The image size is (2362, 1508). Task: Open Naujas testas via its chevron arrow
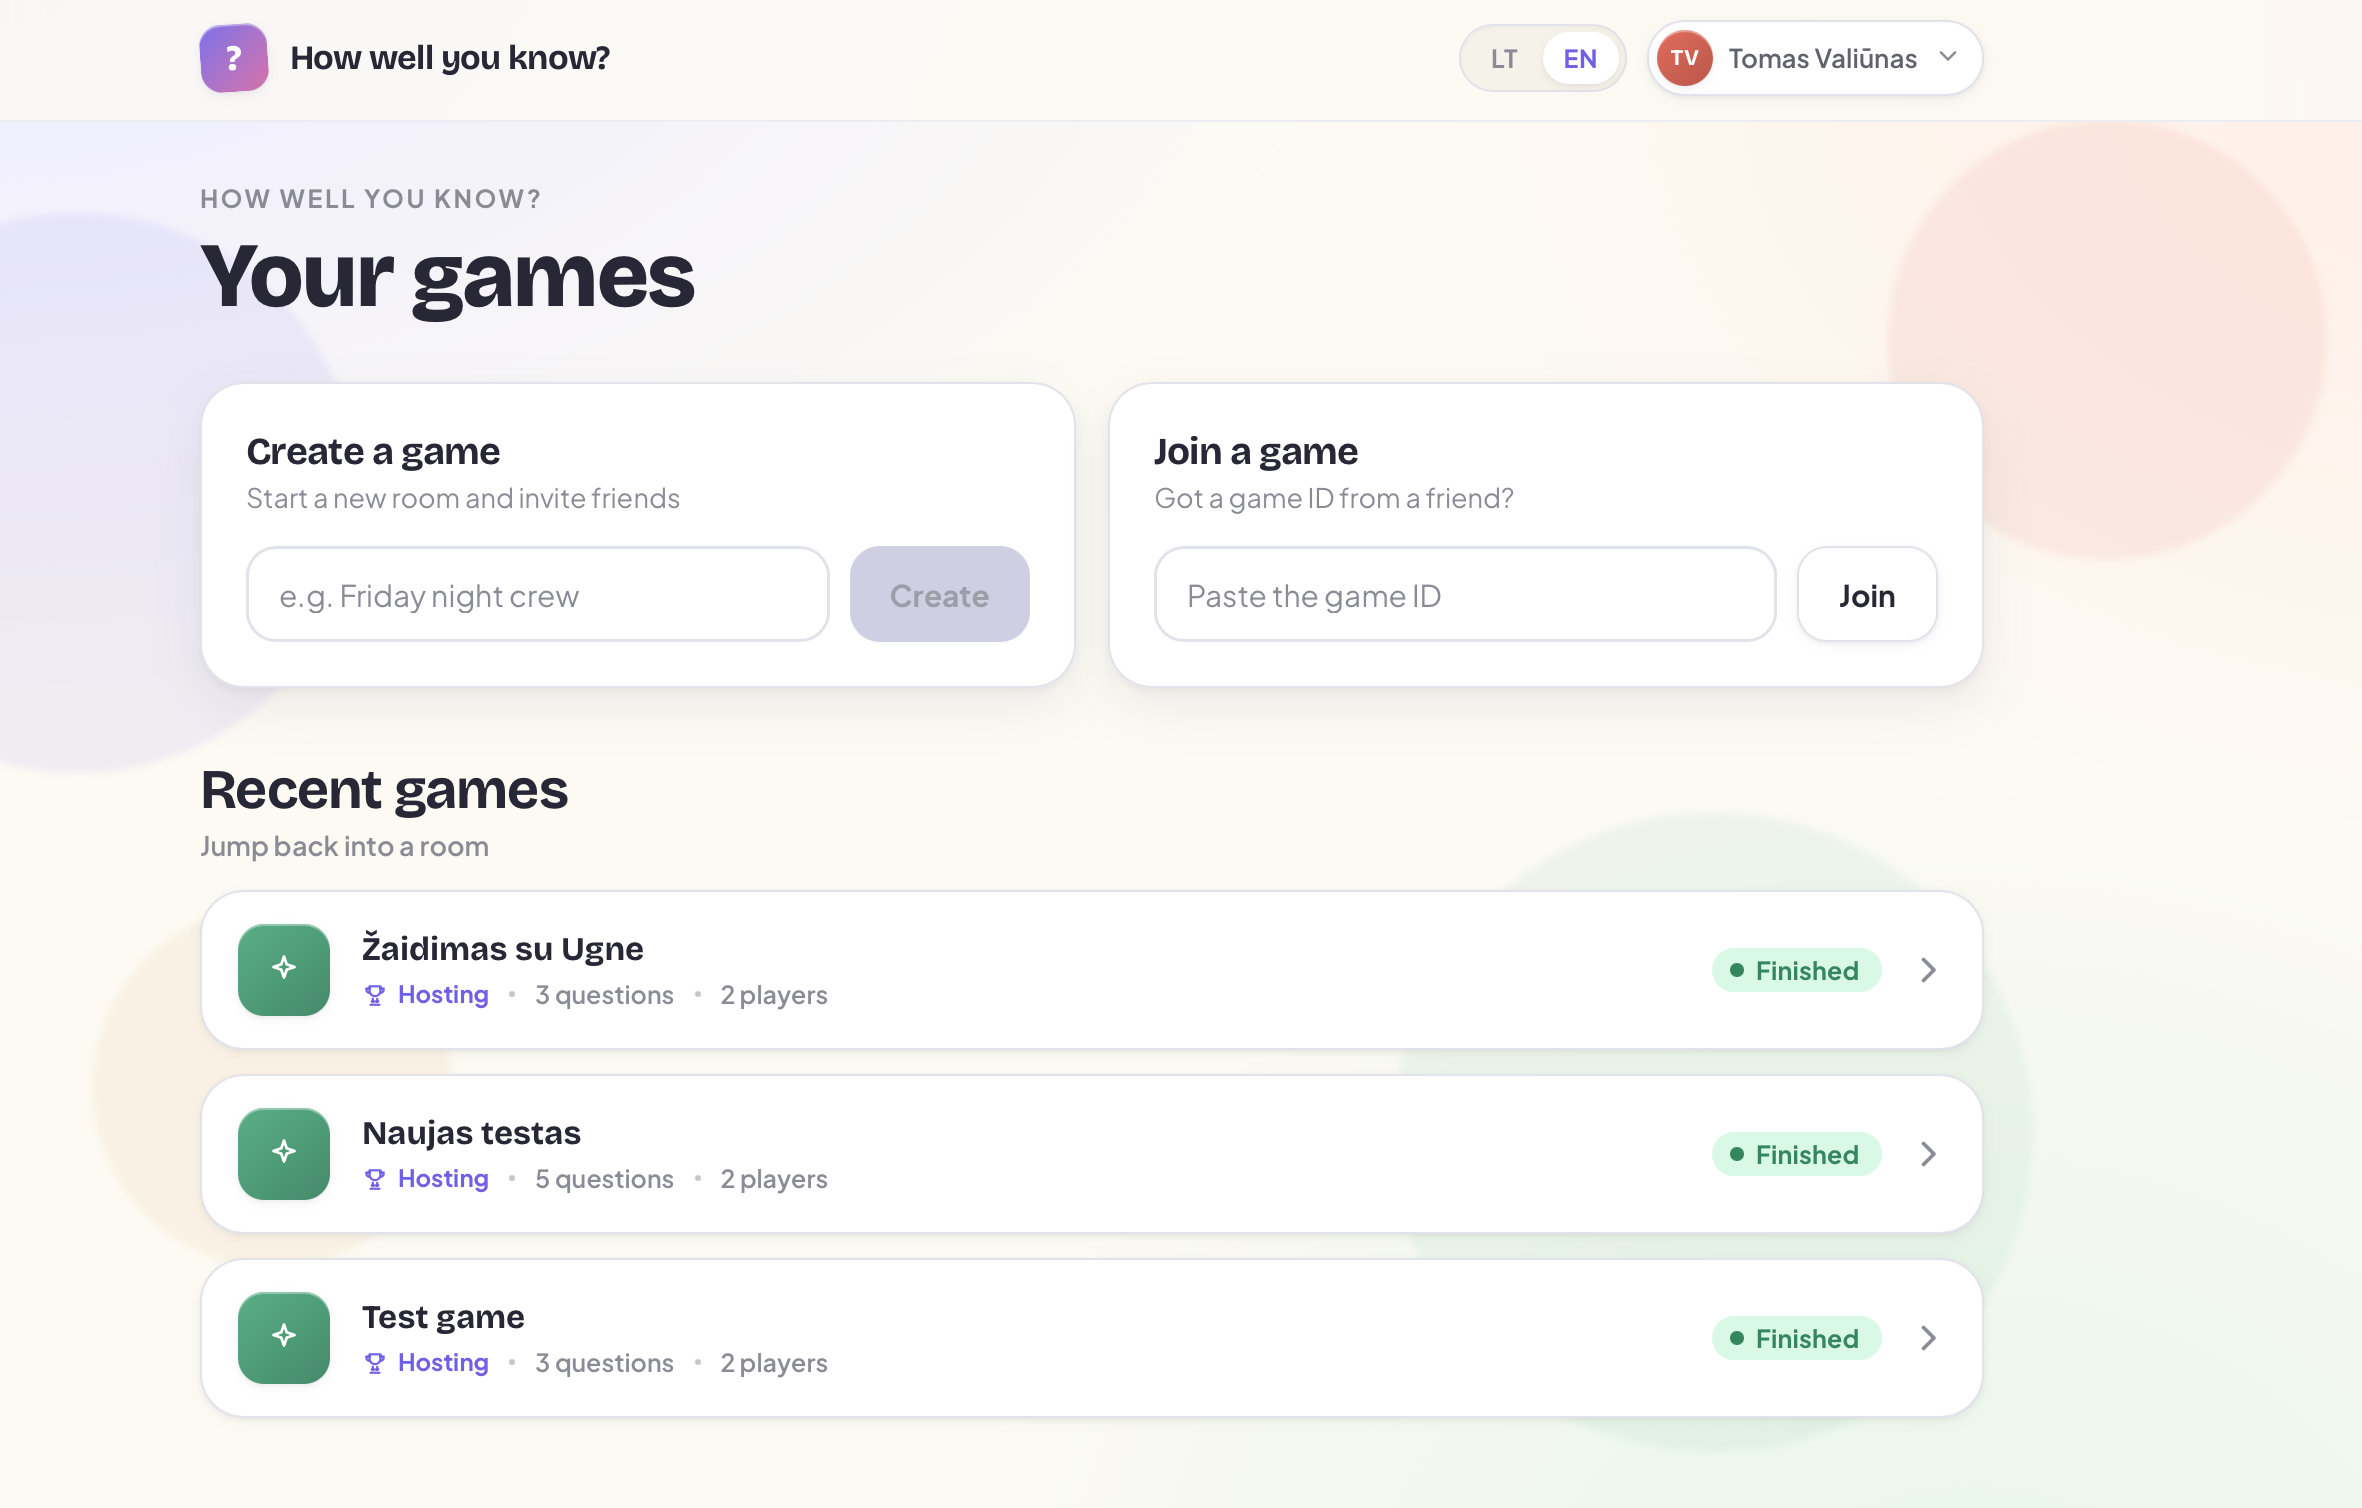click(x=1929, y=1153)
